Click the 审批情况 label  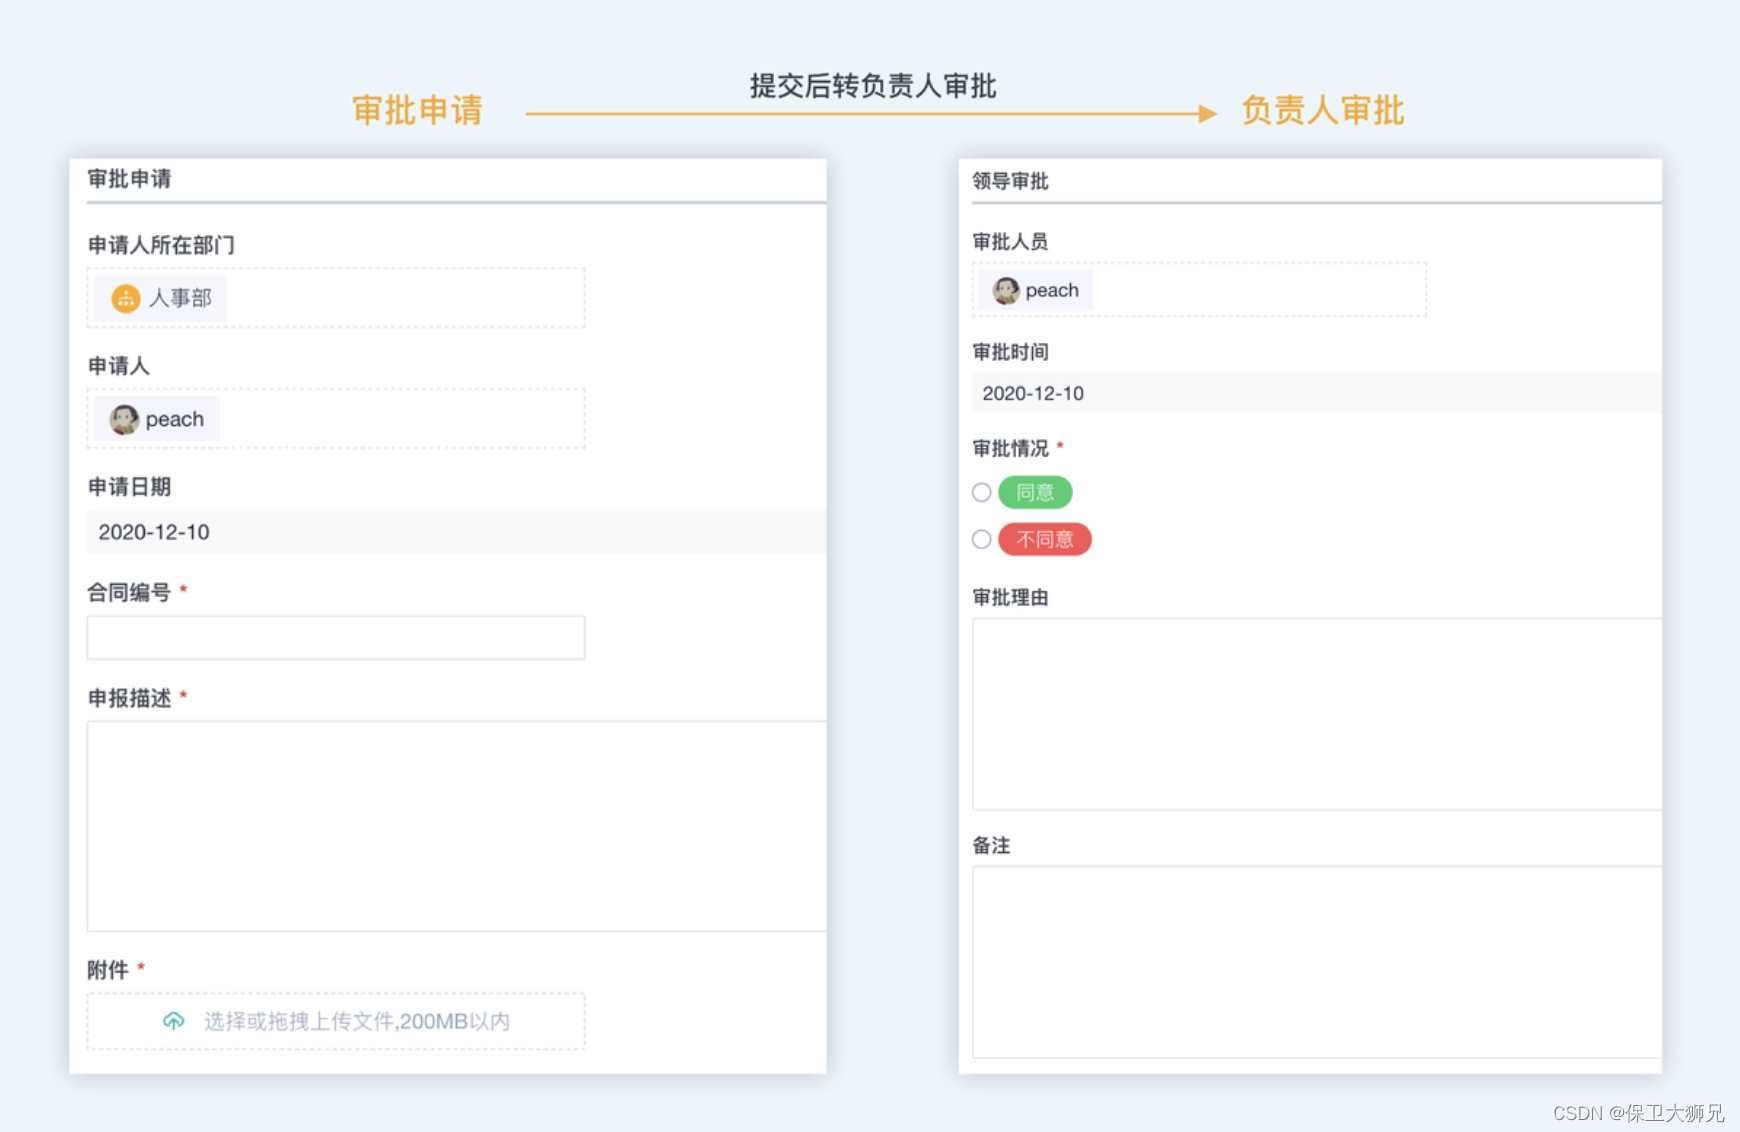click(x=1010, y=448)
